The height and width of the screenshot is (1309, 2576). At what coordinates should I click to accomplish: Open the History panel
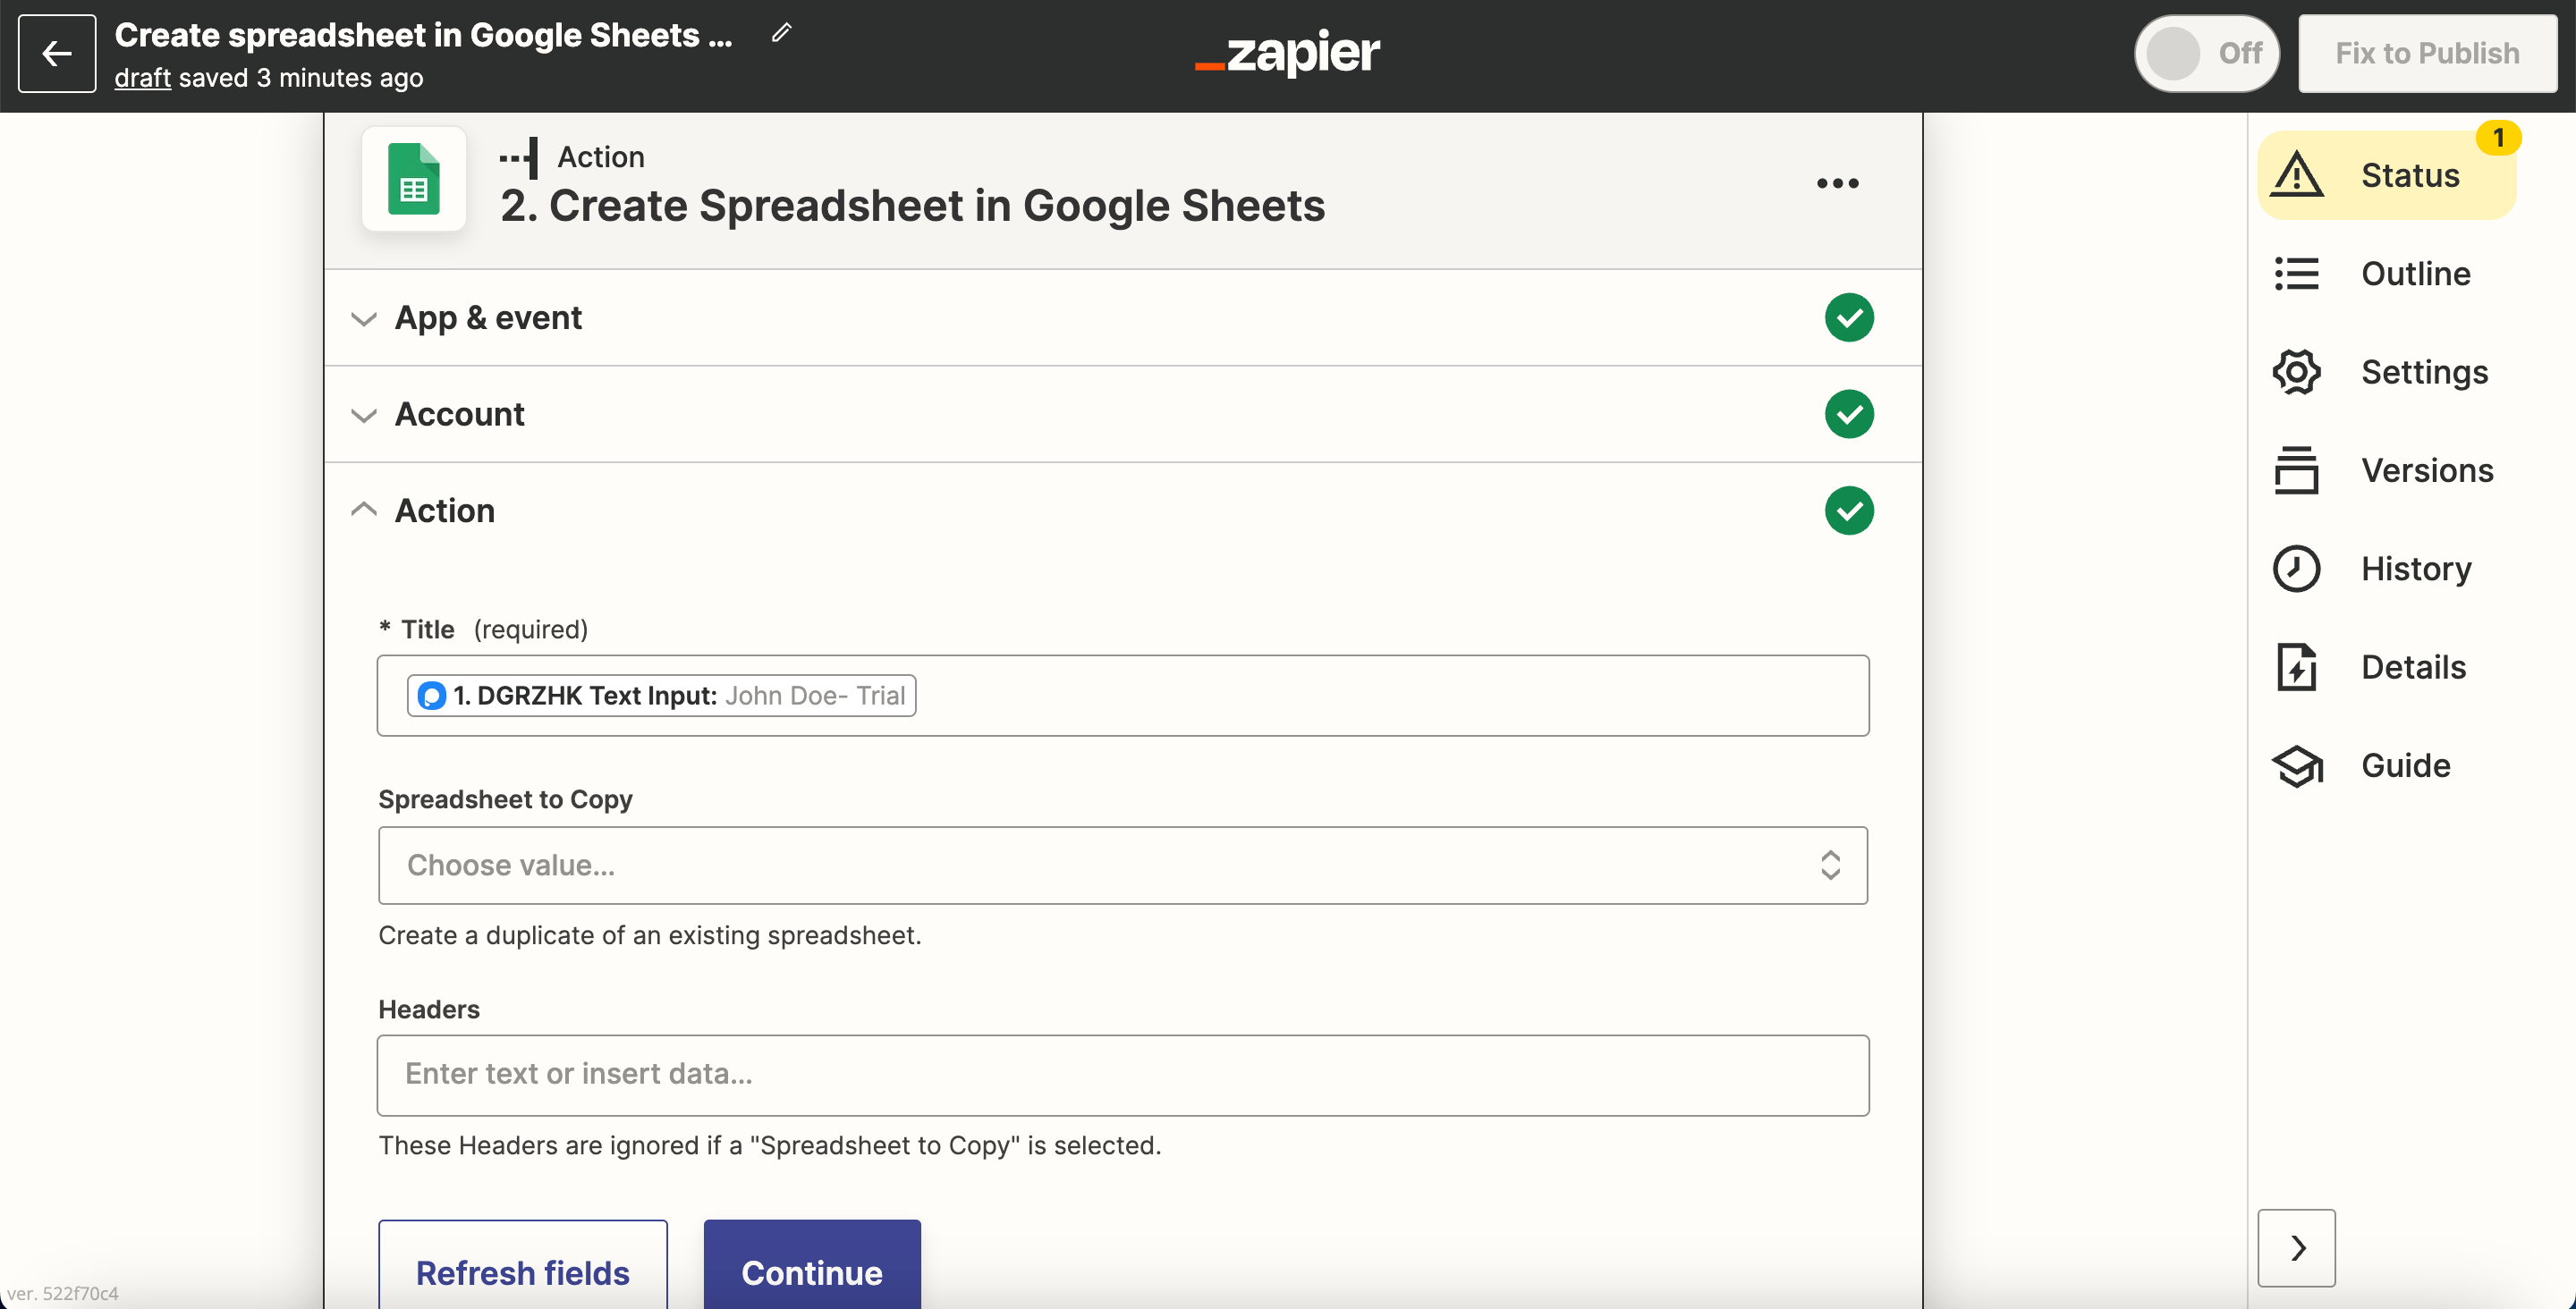click(2374, 568)
